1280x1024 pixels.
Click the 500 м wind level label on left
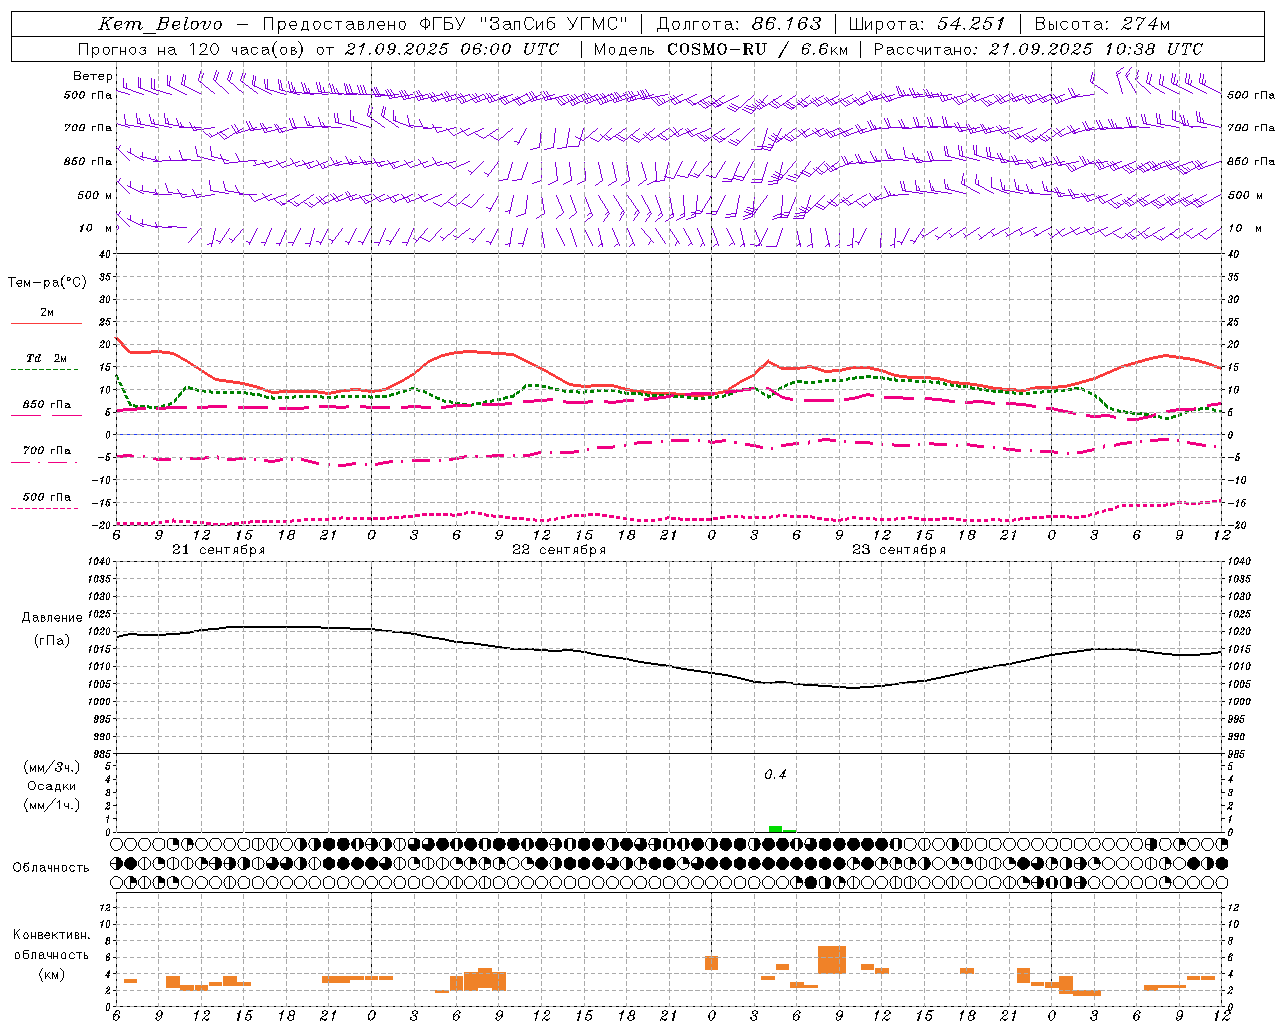pyautogui.click(x=95, y=195)
